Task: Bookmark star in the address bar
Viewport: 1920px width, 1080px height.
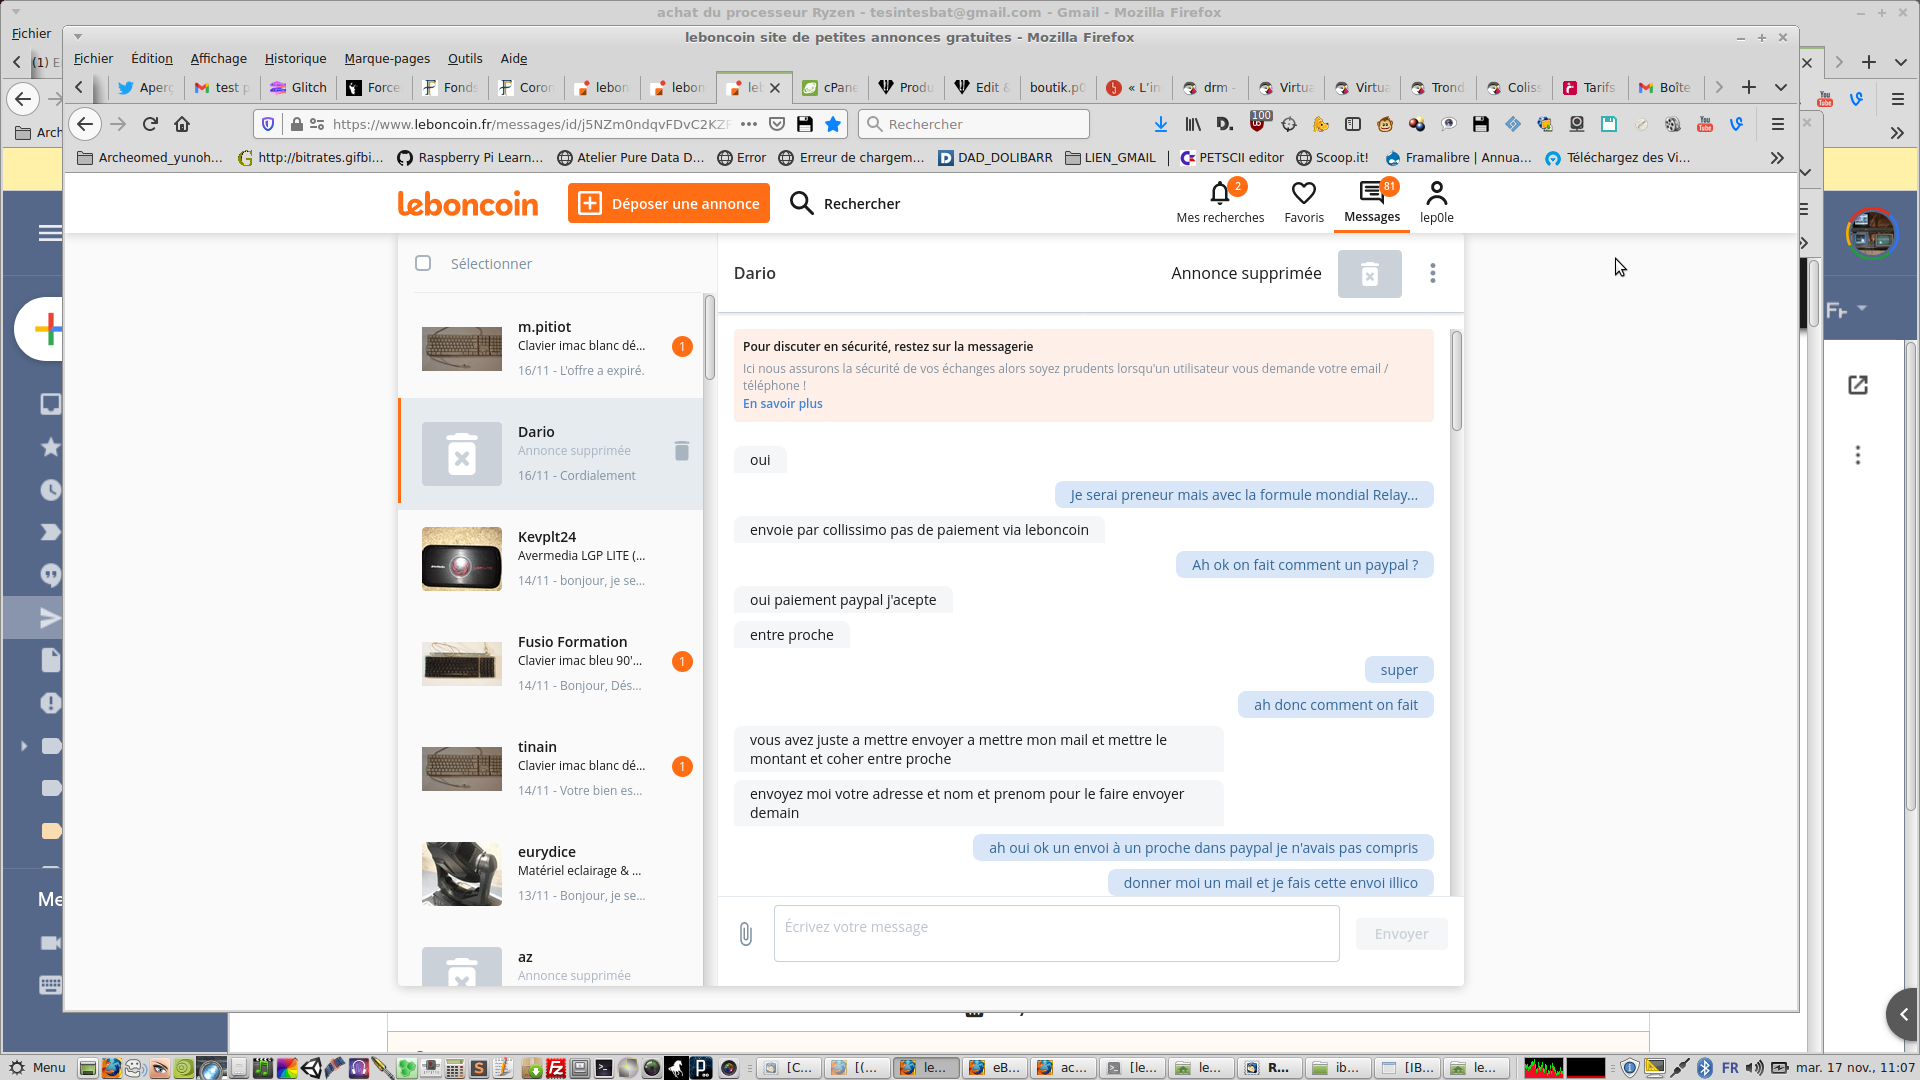Action: click(833, 124)
